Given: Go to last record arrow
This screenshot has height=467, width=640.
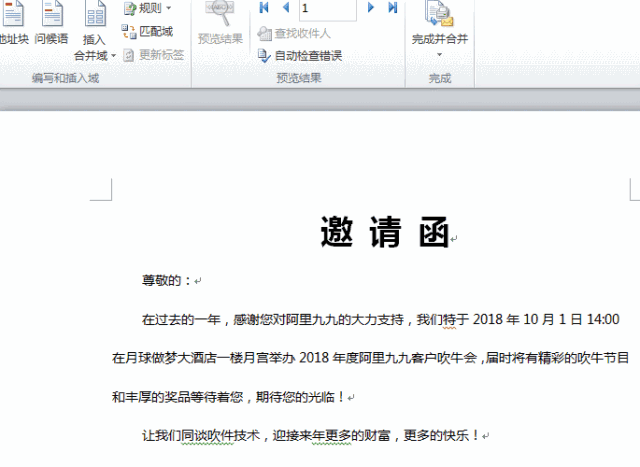Looking at the screenshot, I should coord(393,7).
